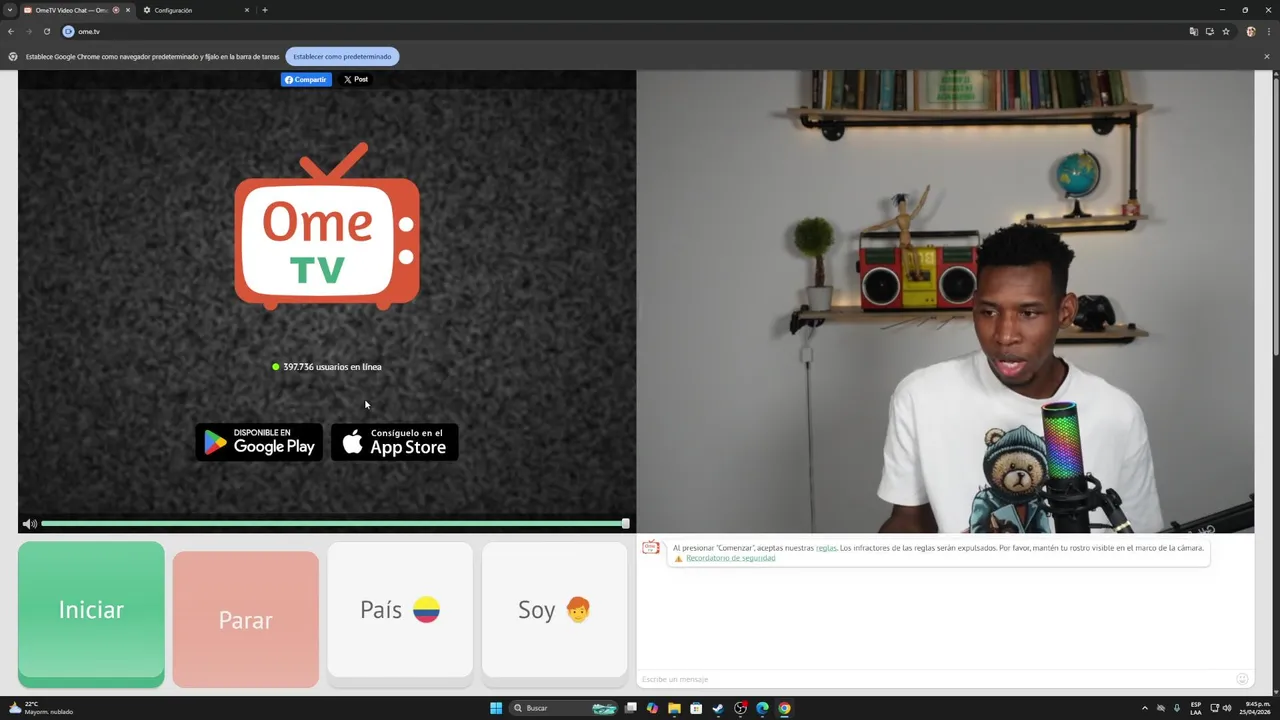The height and width of the screenshot is (720, 1280).
Task: Click the X Post share button
Action: pyautogui.click(x=356, y=79)
